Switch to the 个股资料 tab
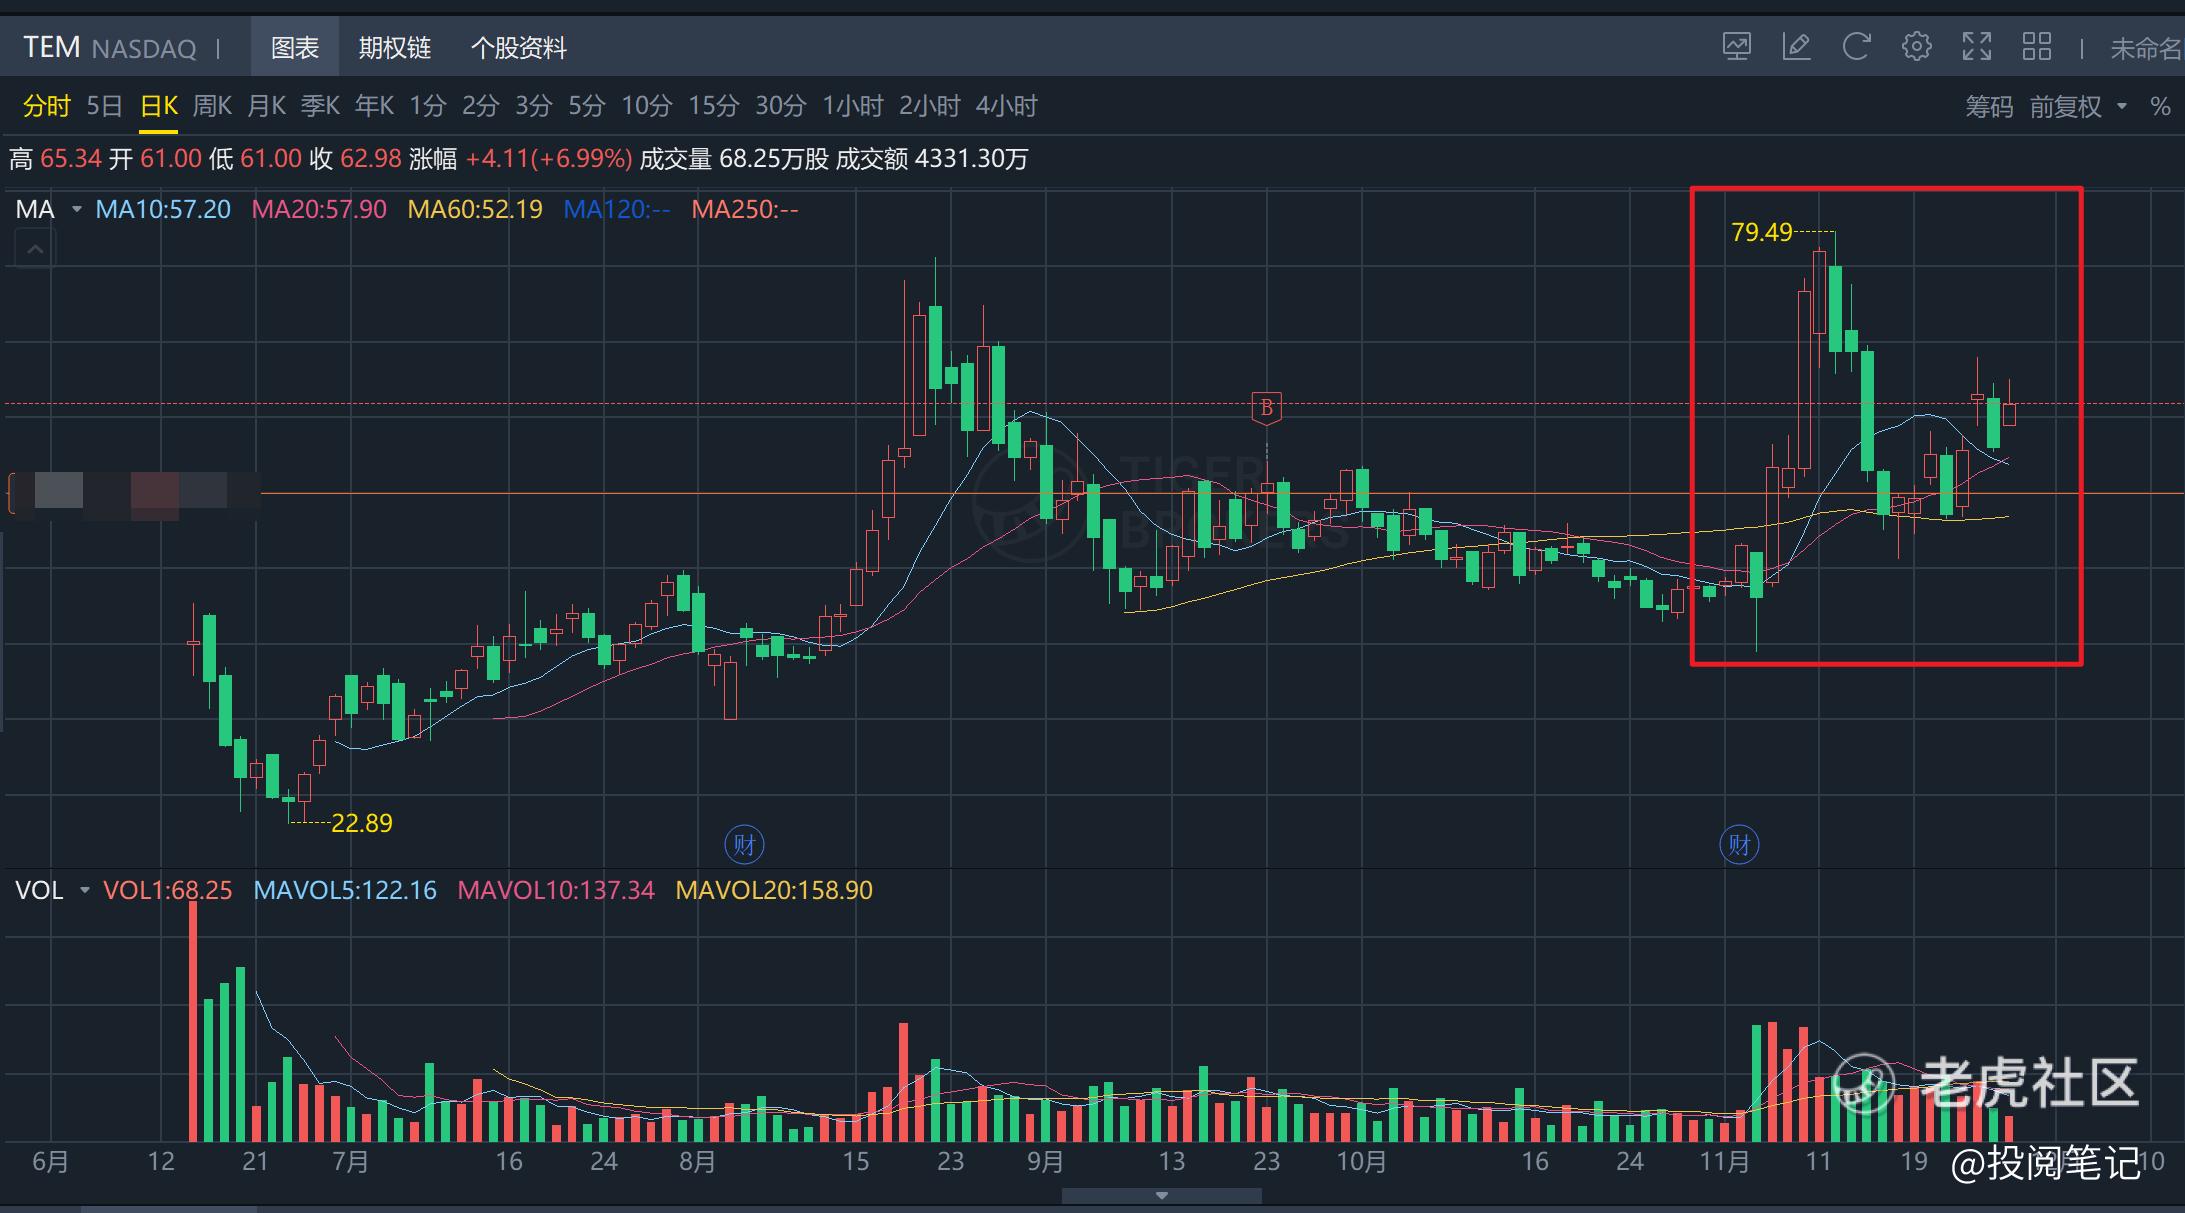2185x1213 pixels. (x=518, y=48)
